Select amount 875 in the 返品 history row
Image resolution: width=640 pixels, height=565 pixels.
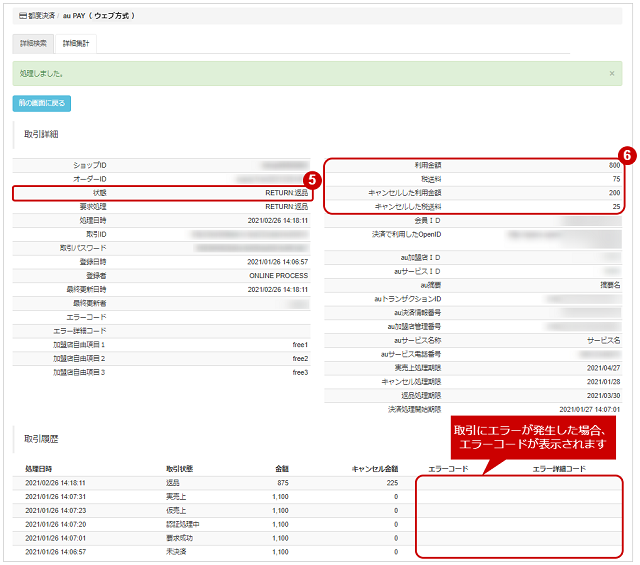pyautogui.click(x=283, y=483)
